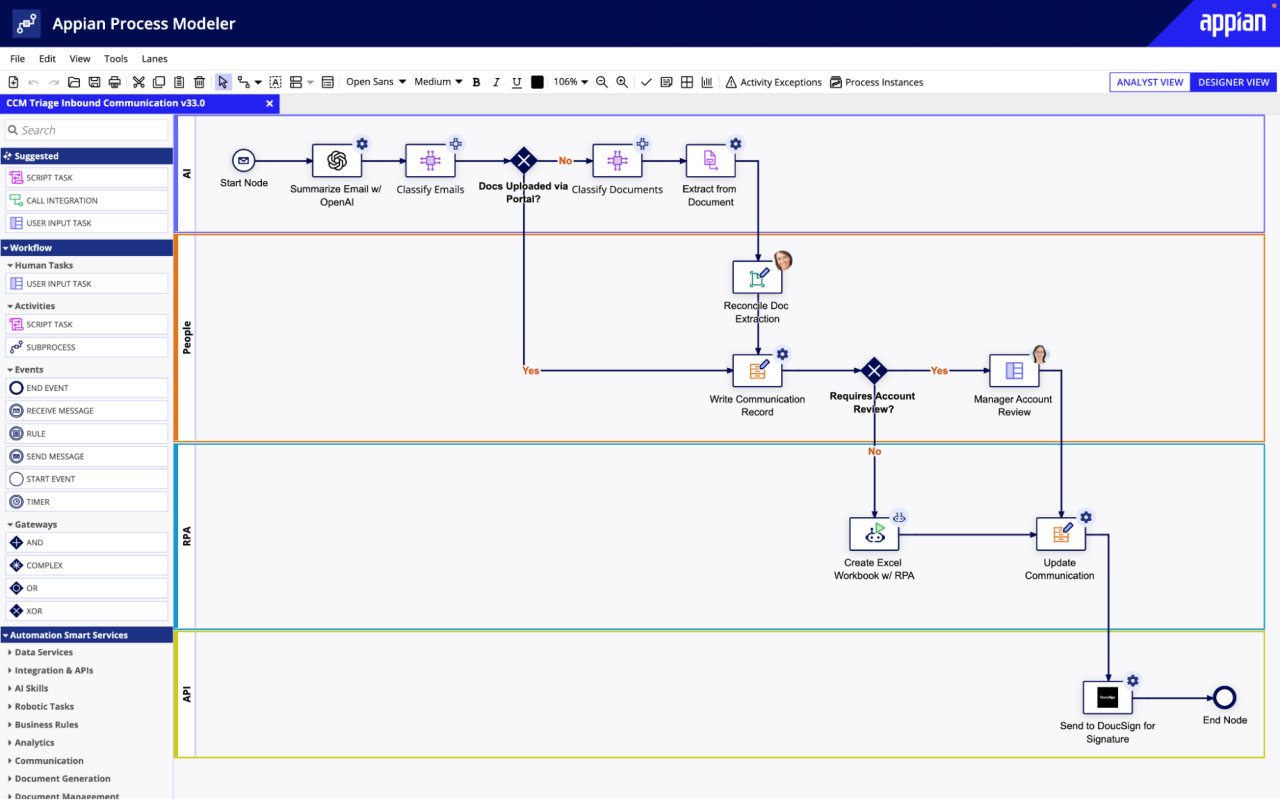Screen dimensions: 1280x800
Task: Collapse the Workflow palette section
Action: 87,247
